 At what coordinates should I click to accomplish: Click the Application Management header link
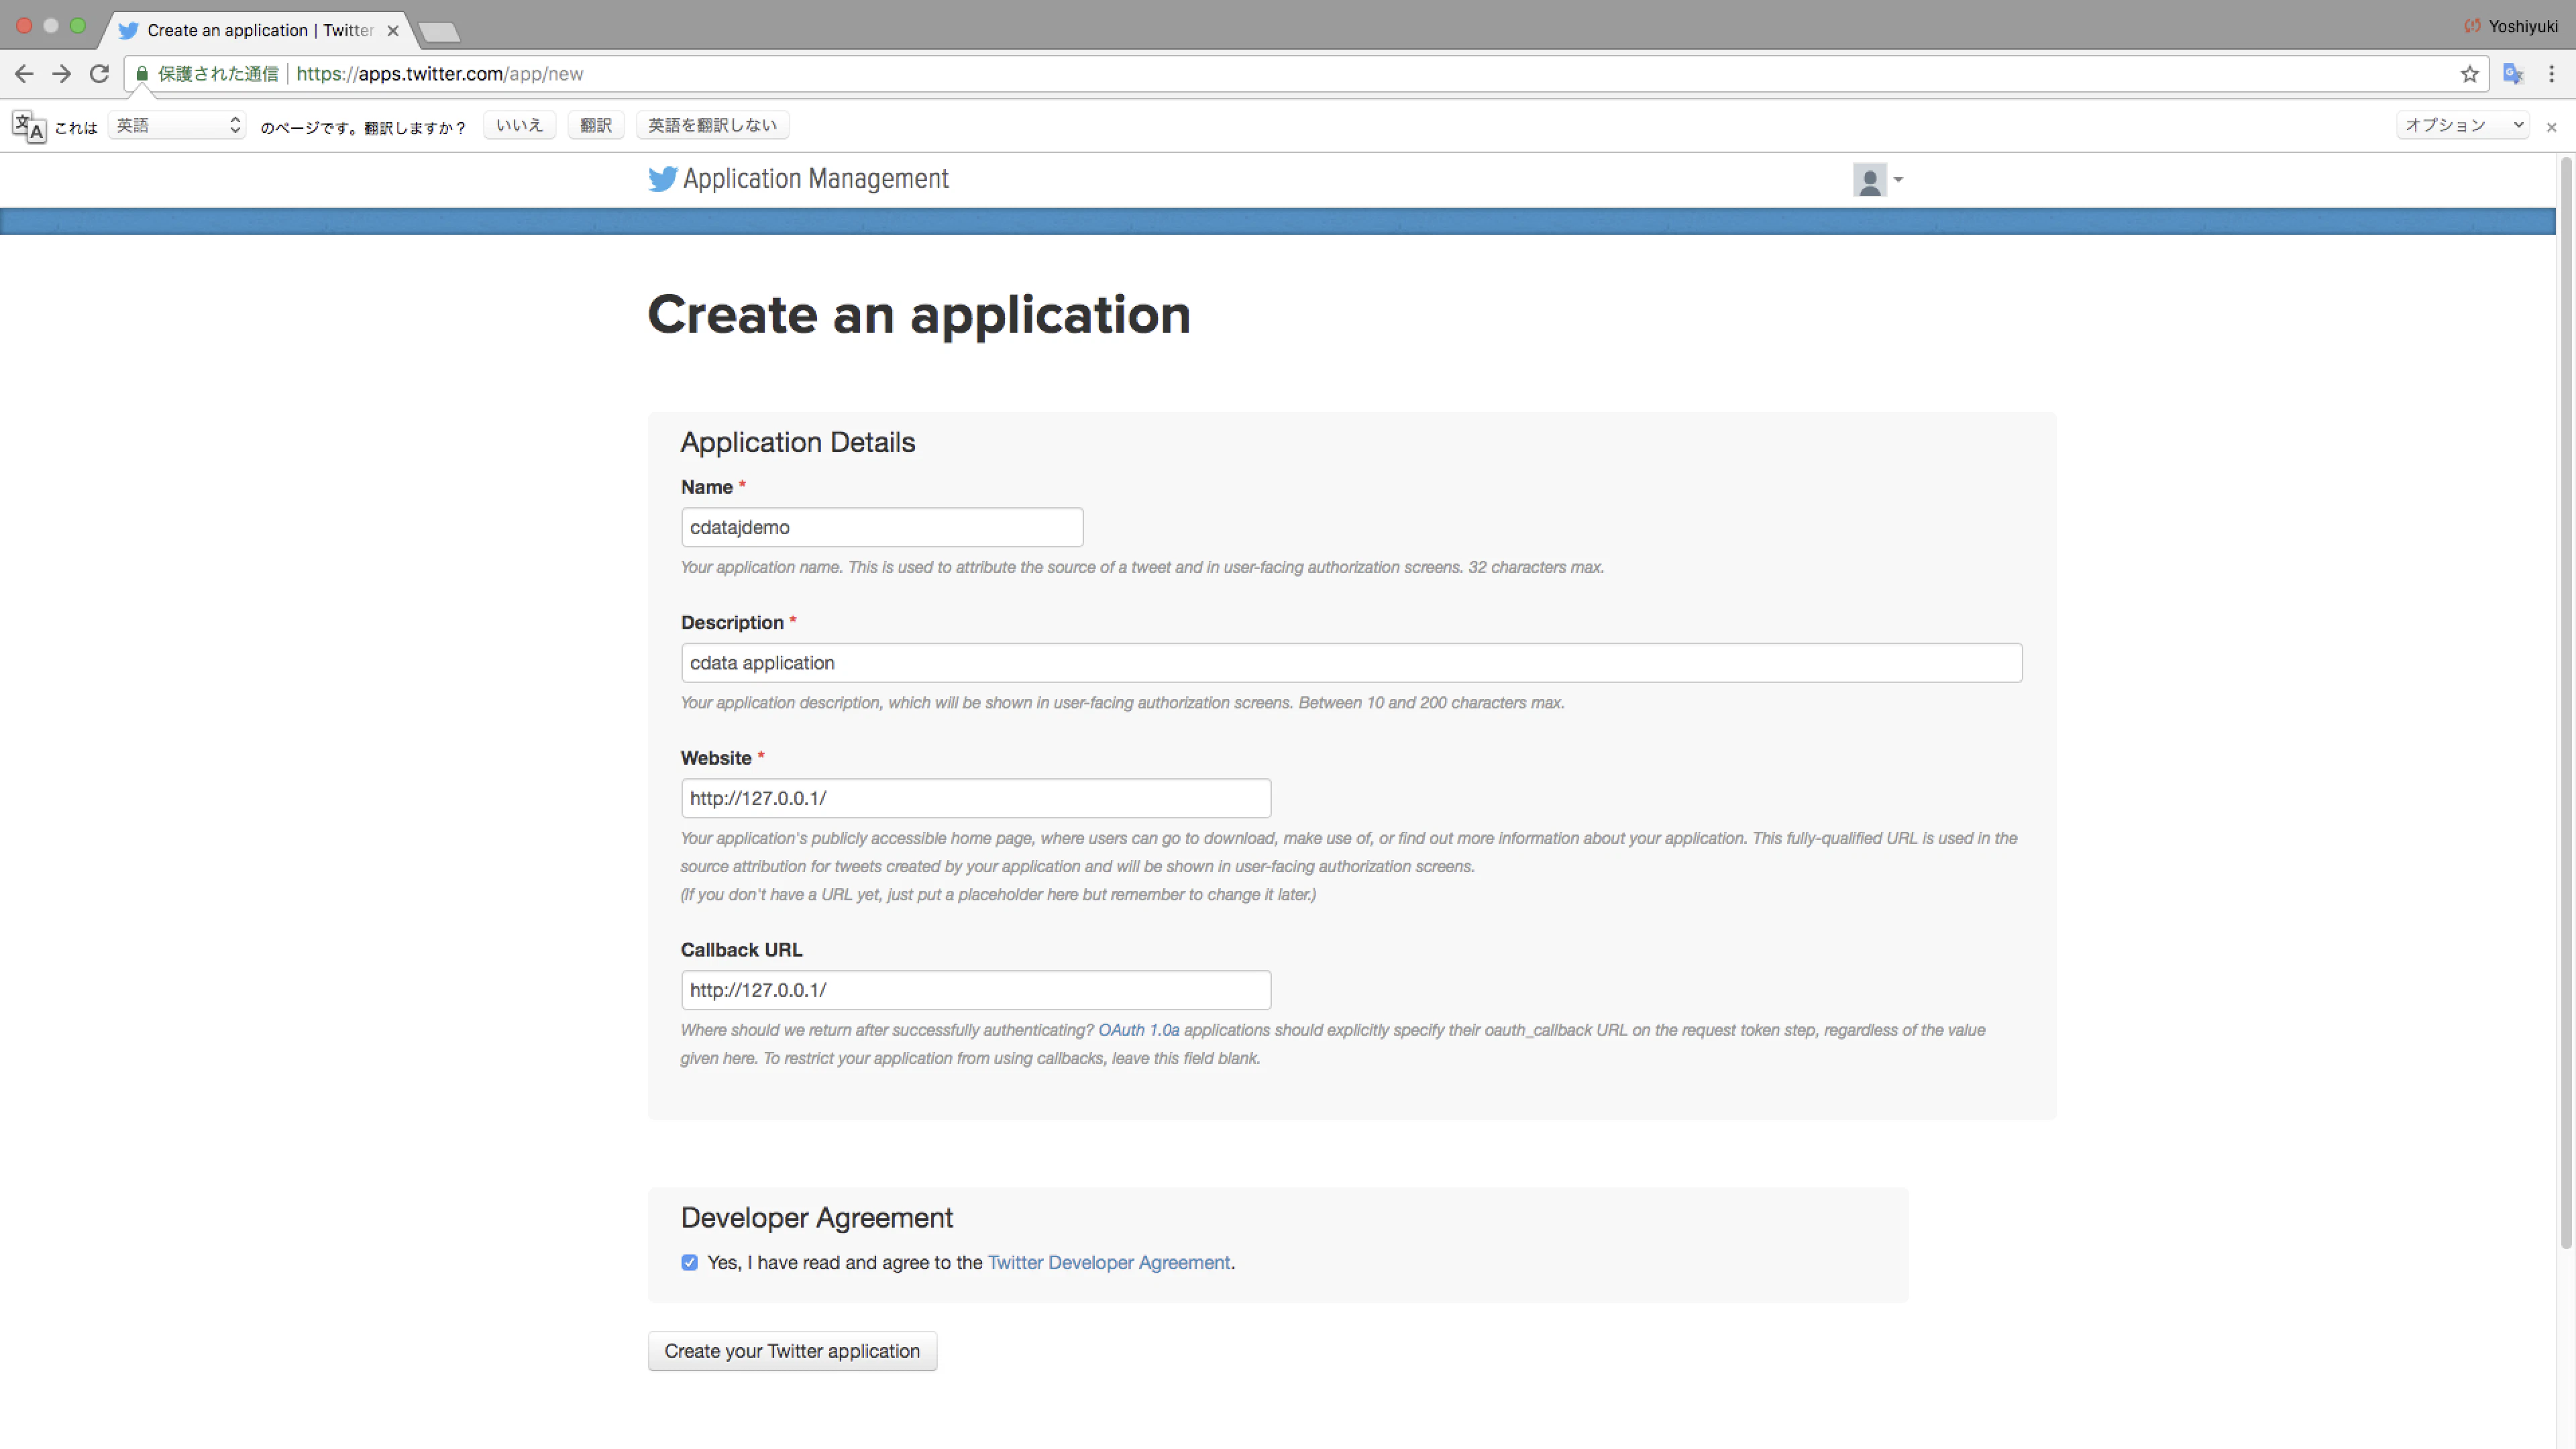click(x=815, y=179)
